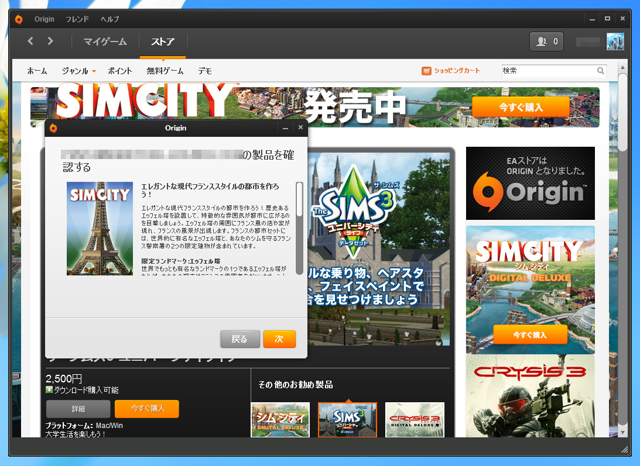Viewport: 640px width, 466px height.
Task: Click the Origin logo icon in title bar
Action: tap(19, 19)
